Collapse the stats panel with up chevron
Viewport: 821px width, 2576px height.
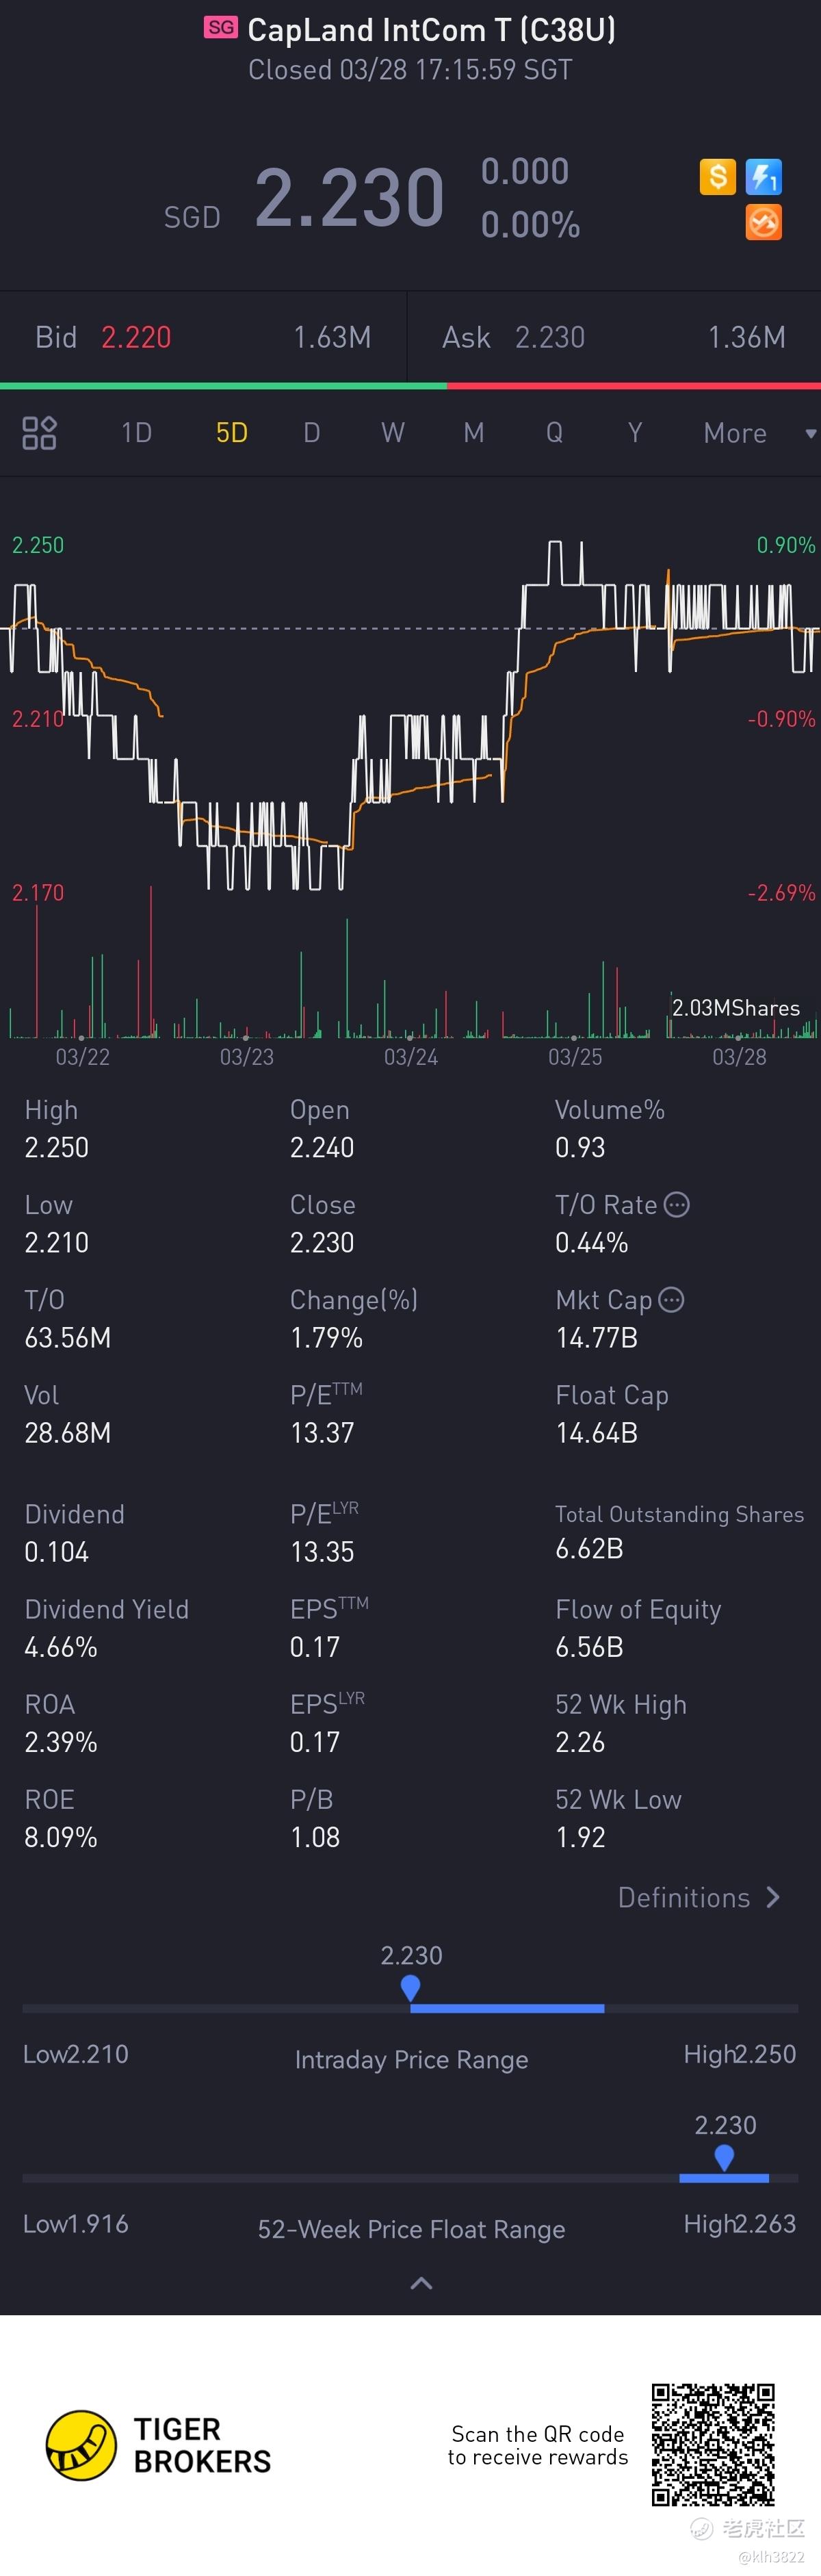421,2283
